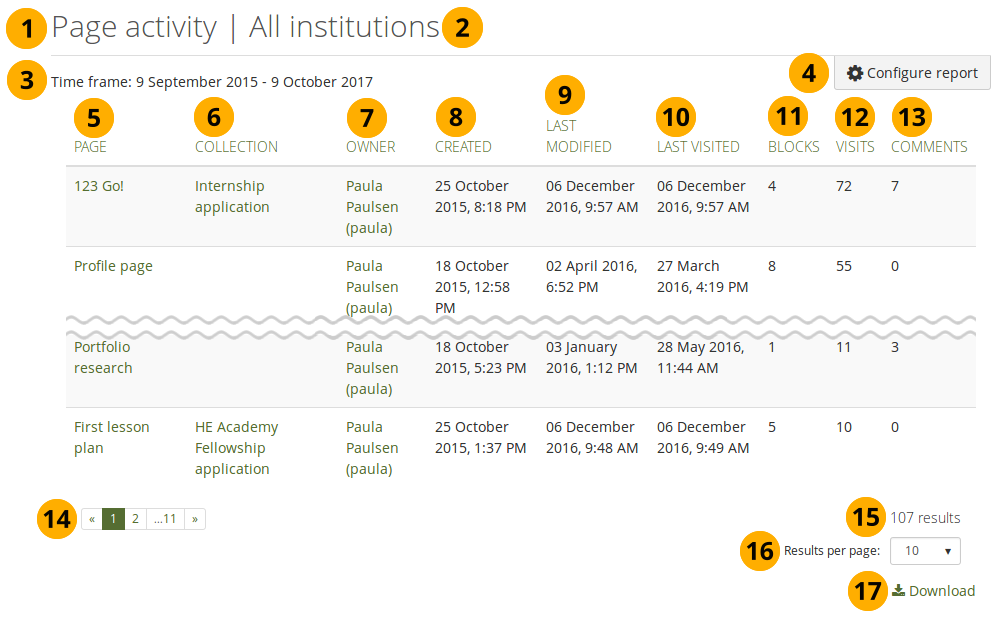
Task: Open the Internship application collection link
Action: [x=231, y=197]
